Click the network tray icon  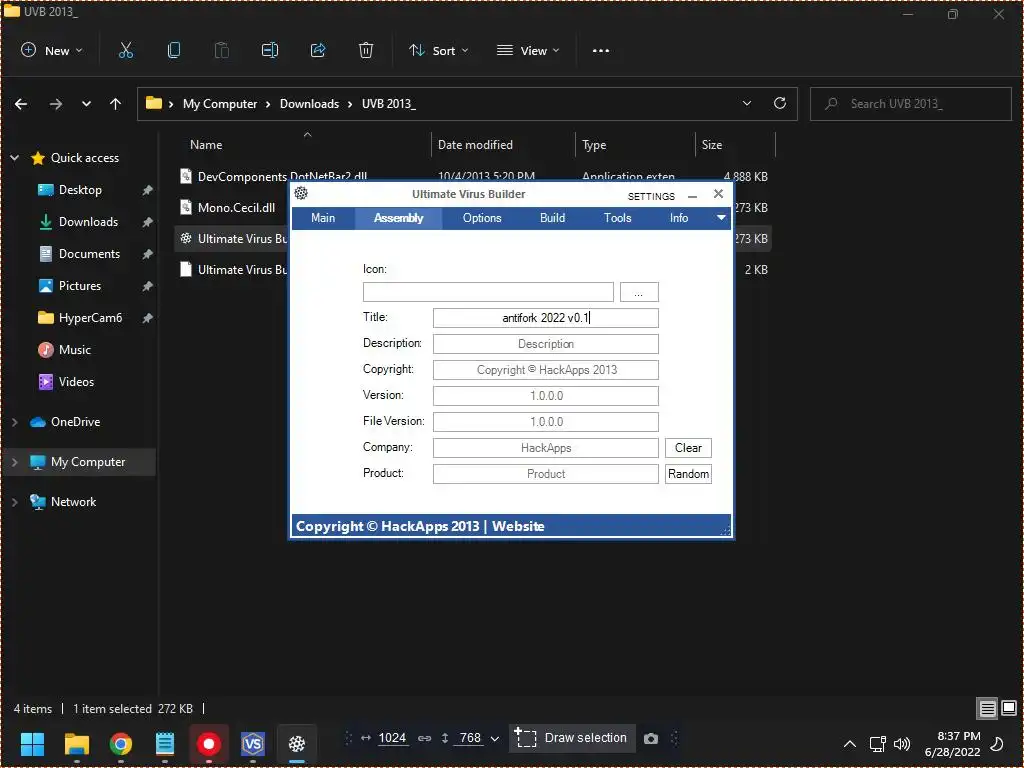(878, 744)
